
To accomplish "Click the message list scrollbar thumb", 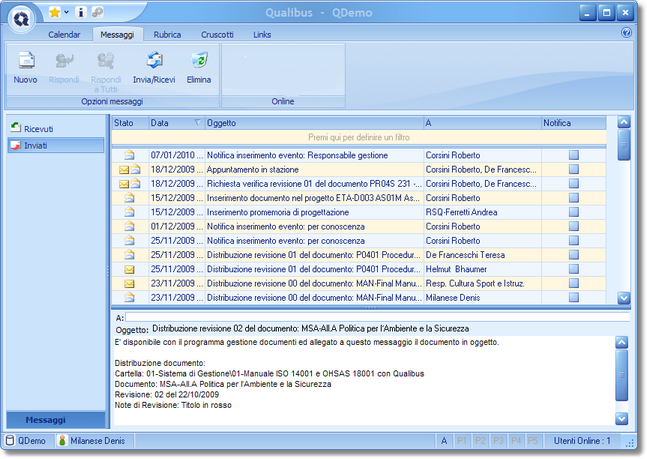I will (624, 145).
